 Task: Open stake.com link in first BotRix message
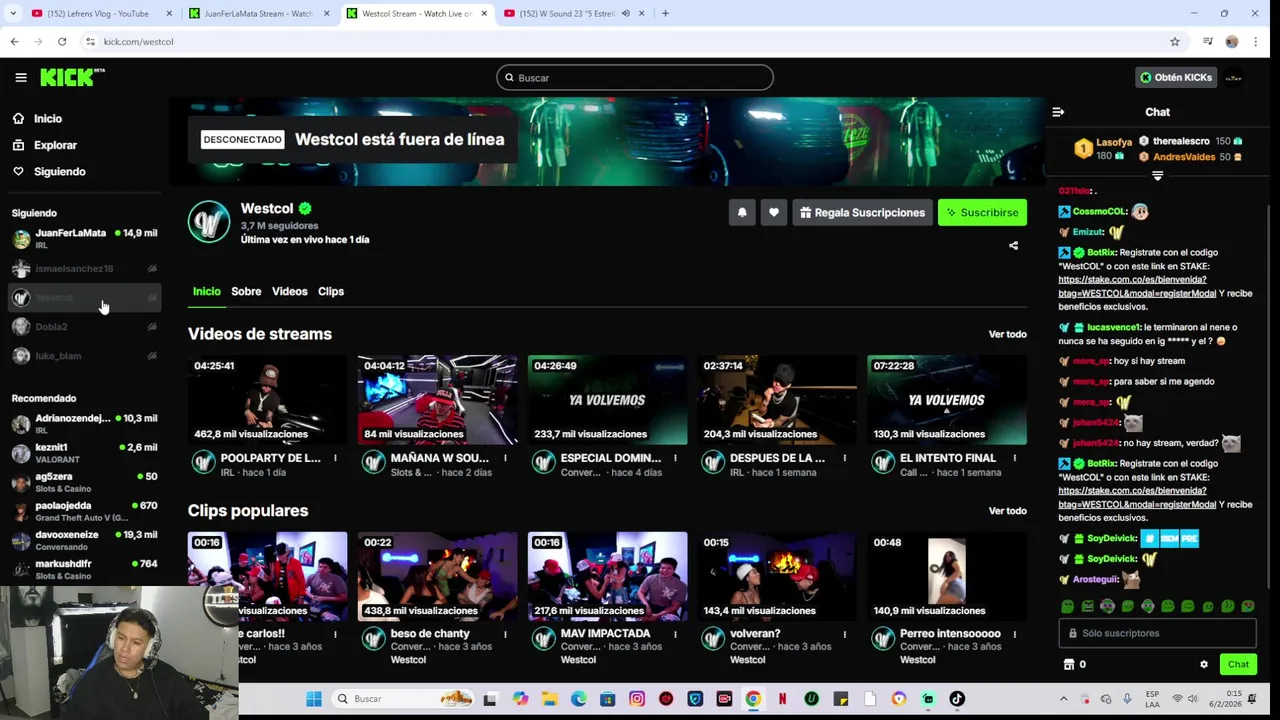click(x=1137, y=286)
